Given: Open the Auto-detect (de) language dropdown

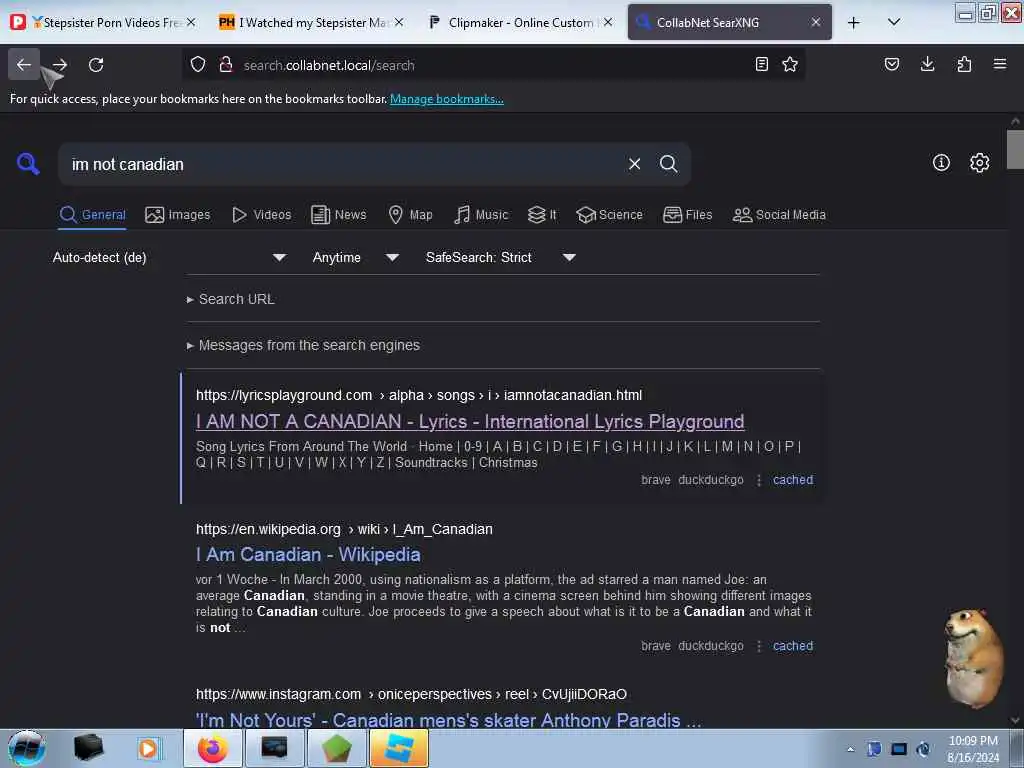Looking at the screenshot, I should click(x=169, y=257).
